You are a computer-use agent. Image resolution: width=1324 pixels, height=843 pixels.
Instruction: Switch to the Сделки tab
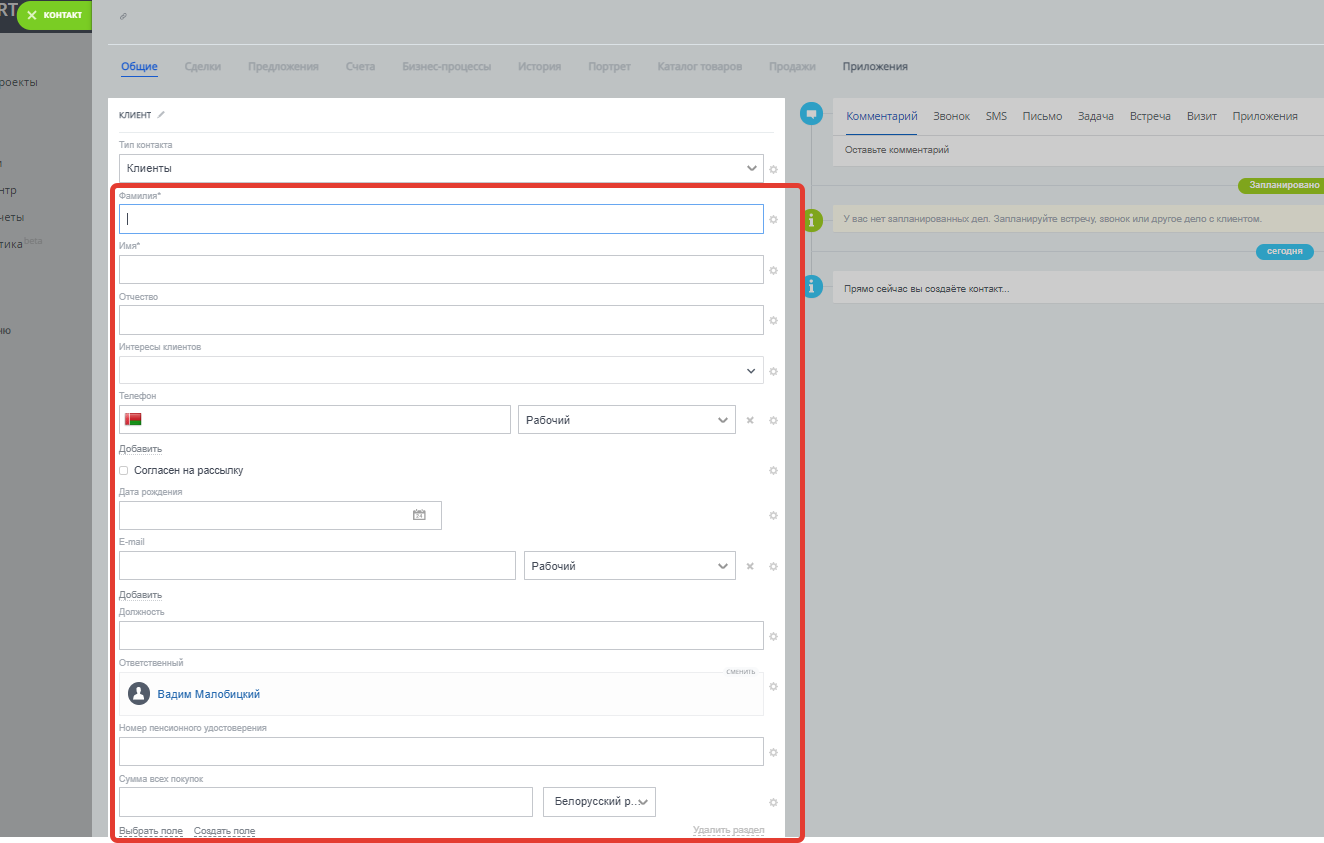coord(202,67)
